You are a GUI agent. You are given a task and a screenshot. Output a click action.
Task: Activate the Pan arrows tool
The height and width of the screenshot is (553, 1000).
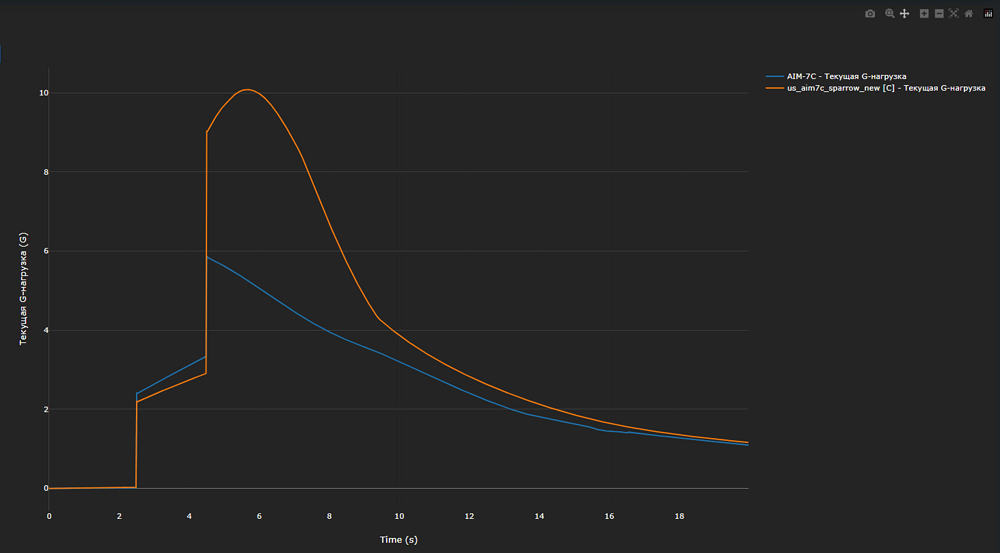point(904,13)
